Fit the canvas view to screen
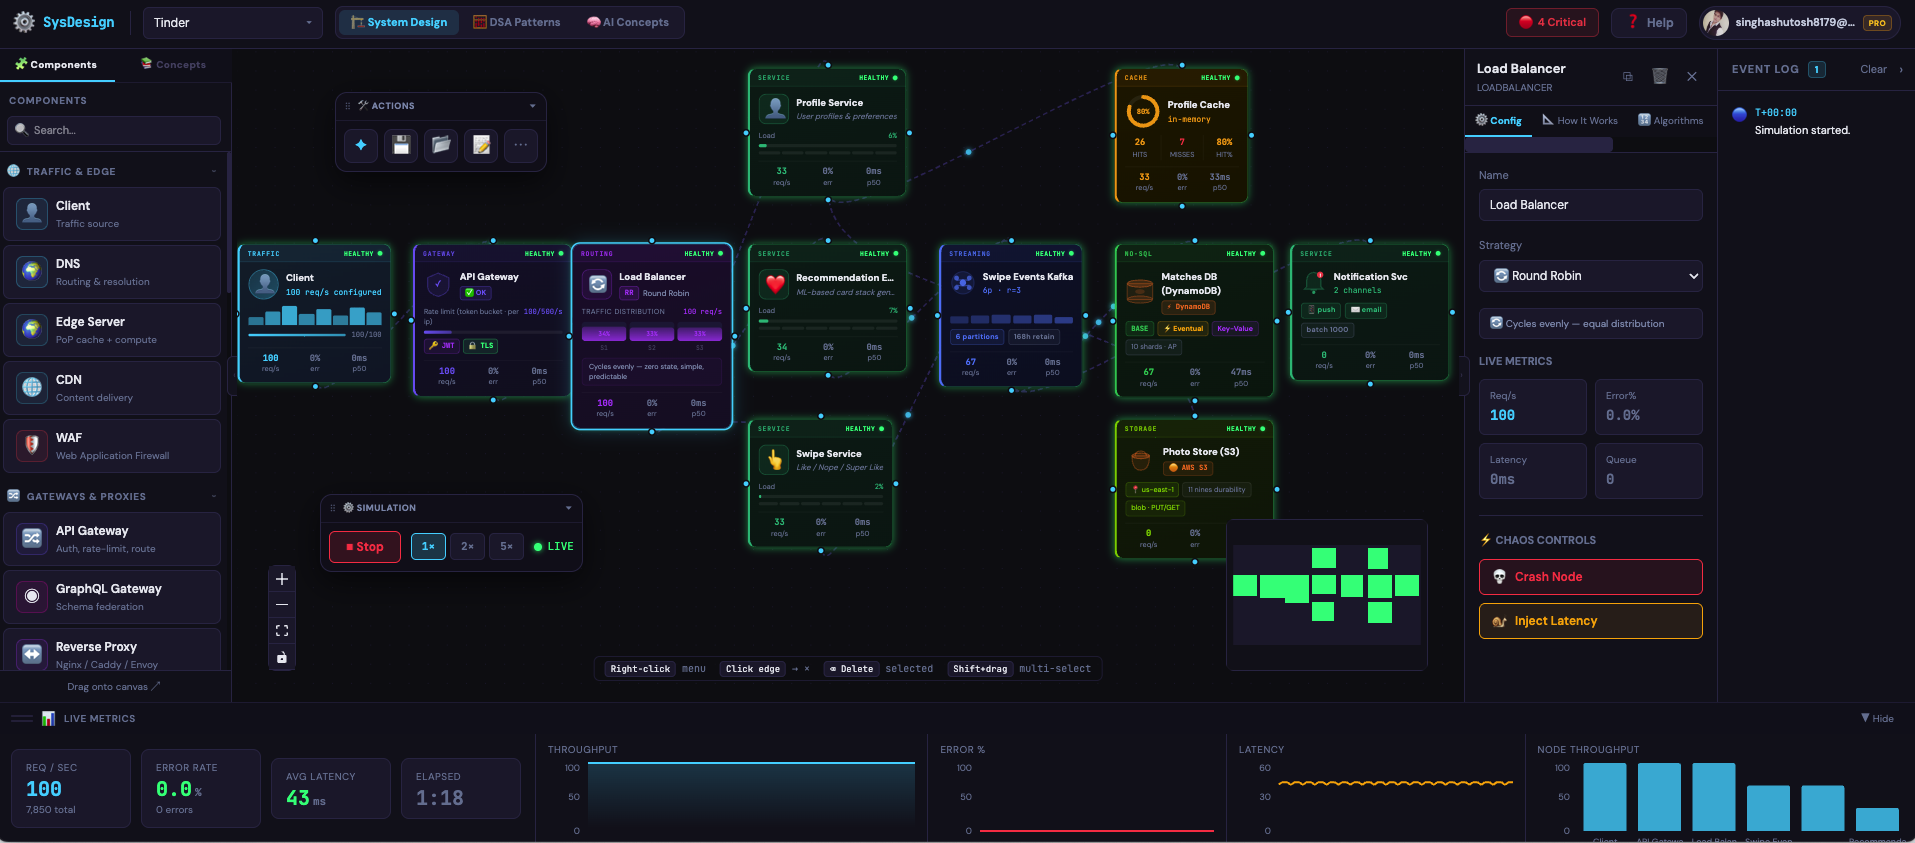The image size is (1915, 843). 282,631
